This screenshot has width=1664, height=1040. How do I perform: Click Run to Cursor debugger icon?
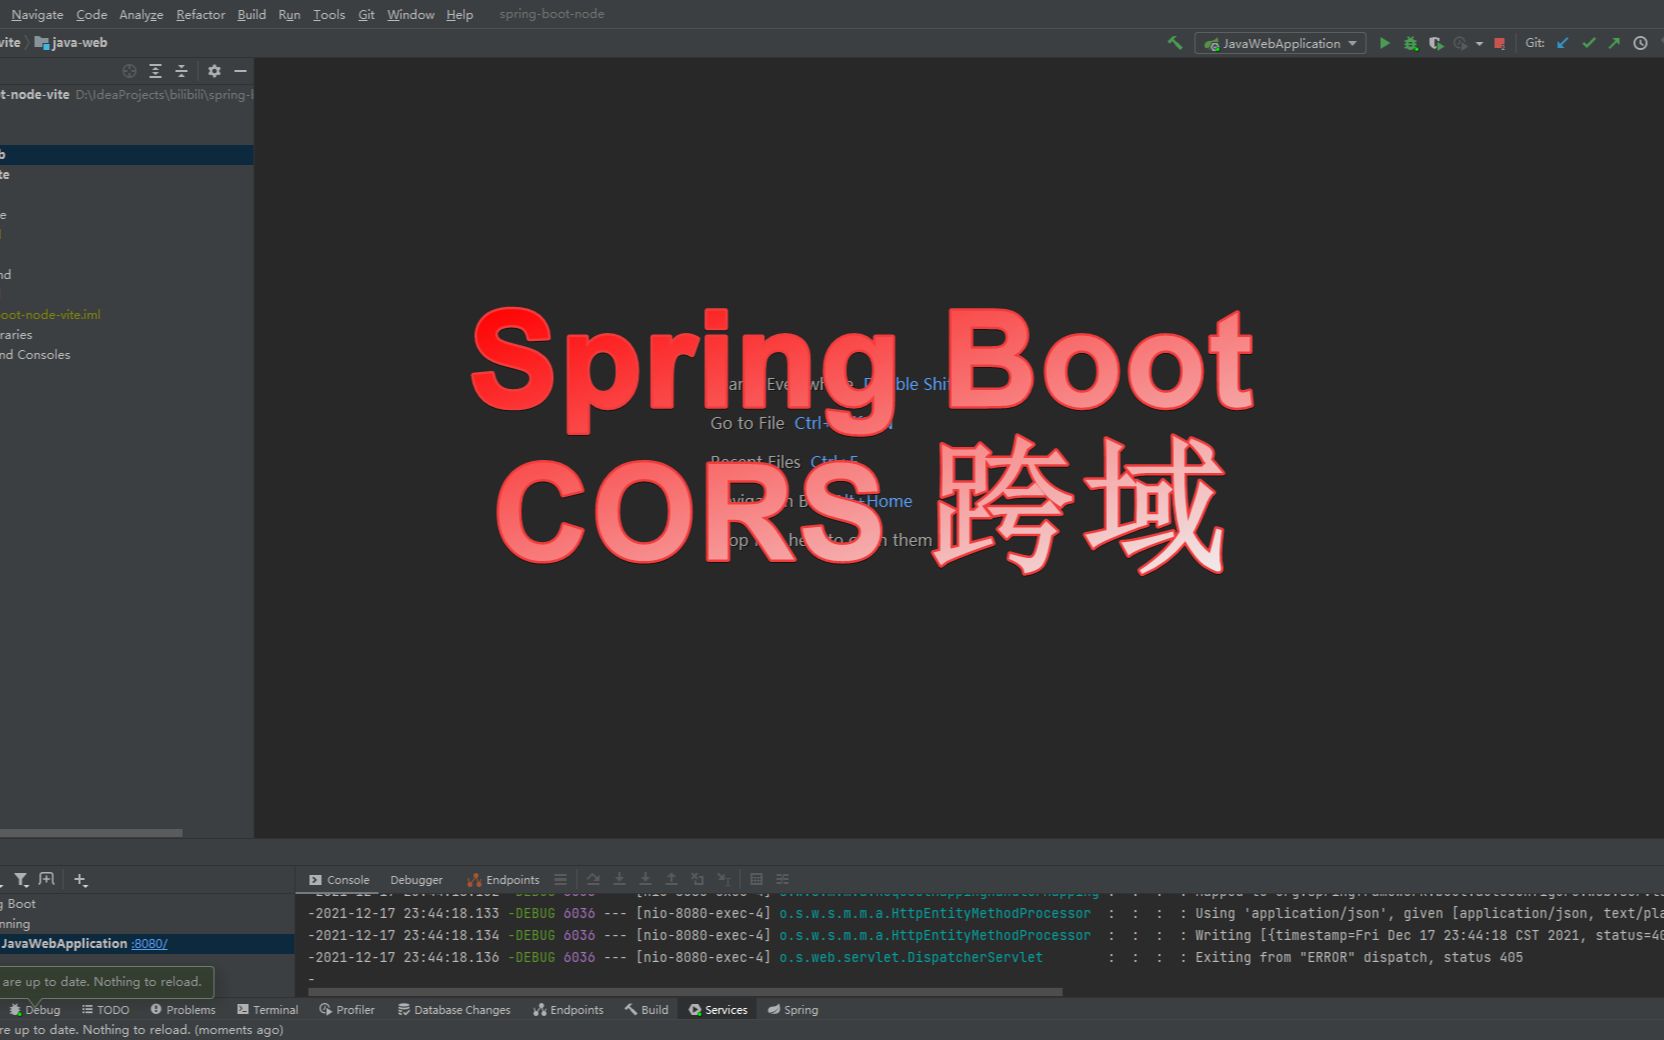click(723, 880)
